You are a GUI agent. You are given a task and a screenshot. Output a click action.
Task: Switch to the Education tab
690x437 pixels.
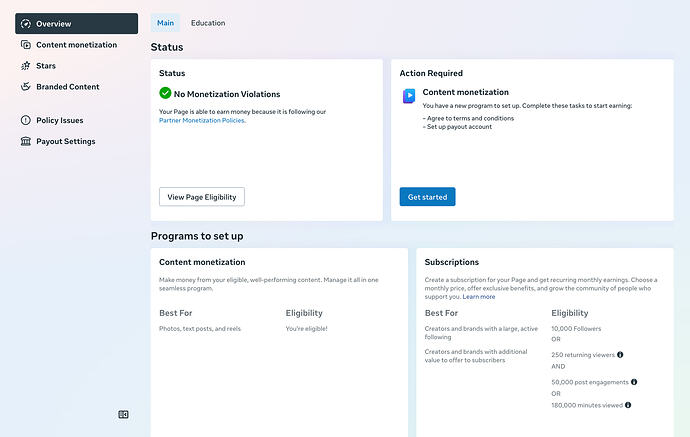point(208,23)
